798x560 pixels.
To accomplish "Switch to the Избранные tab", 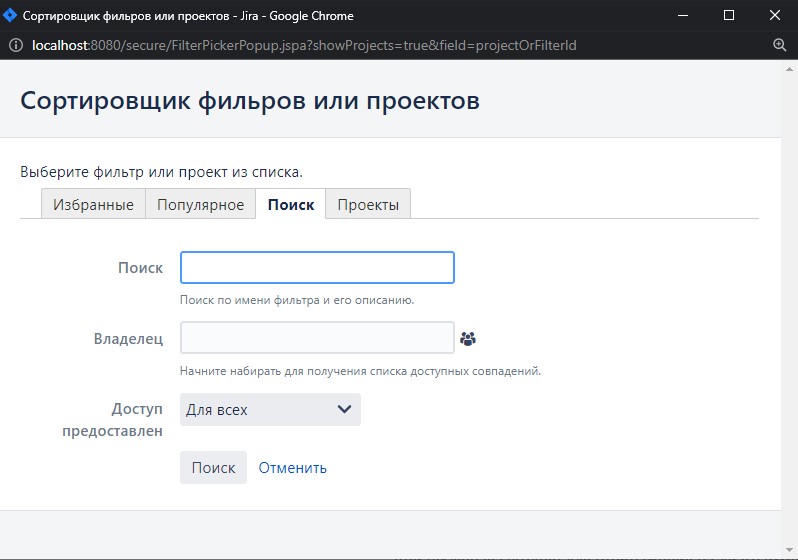I will pos(94,204).
